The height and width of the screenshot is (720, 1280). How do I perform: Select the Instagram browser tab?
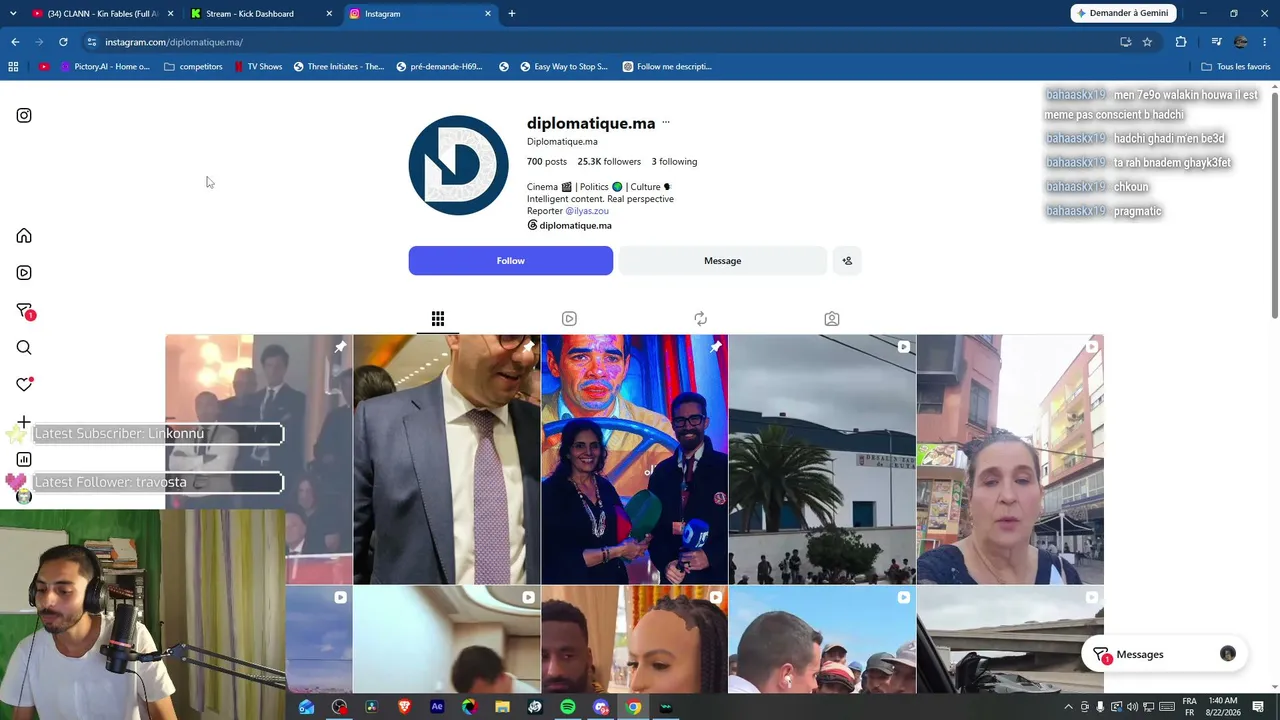pyautogui.click(x=420, y=14)
